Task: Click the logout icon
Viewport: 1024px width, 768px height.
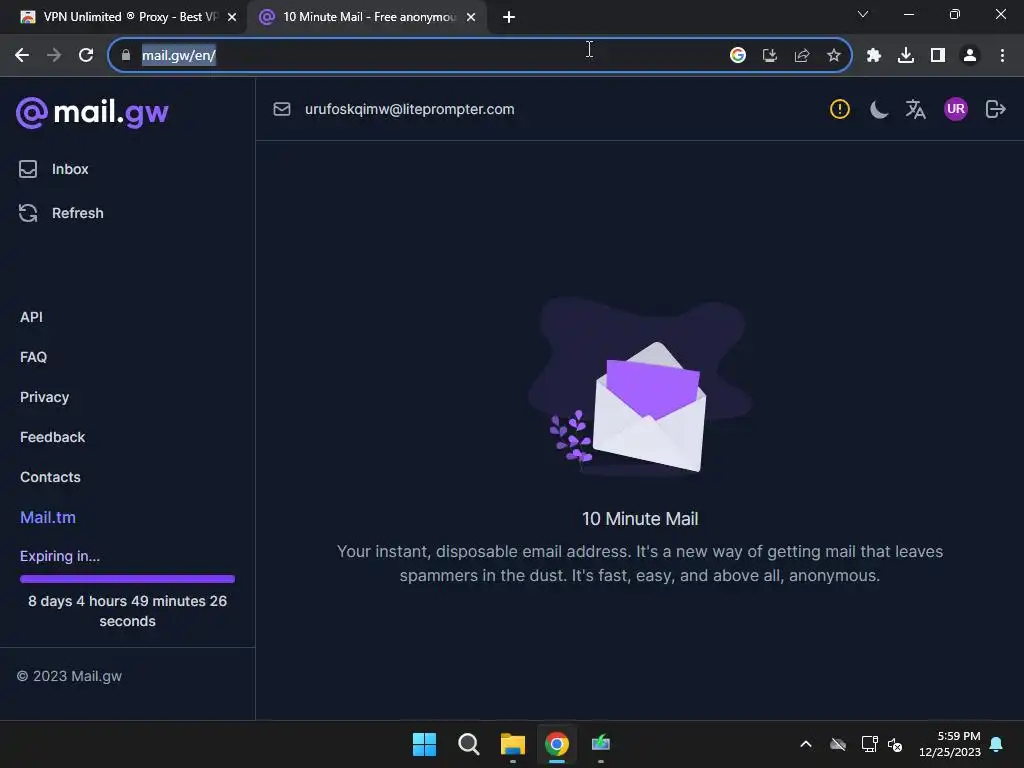Action: (995, 109)
